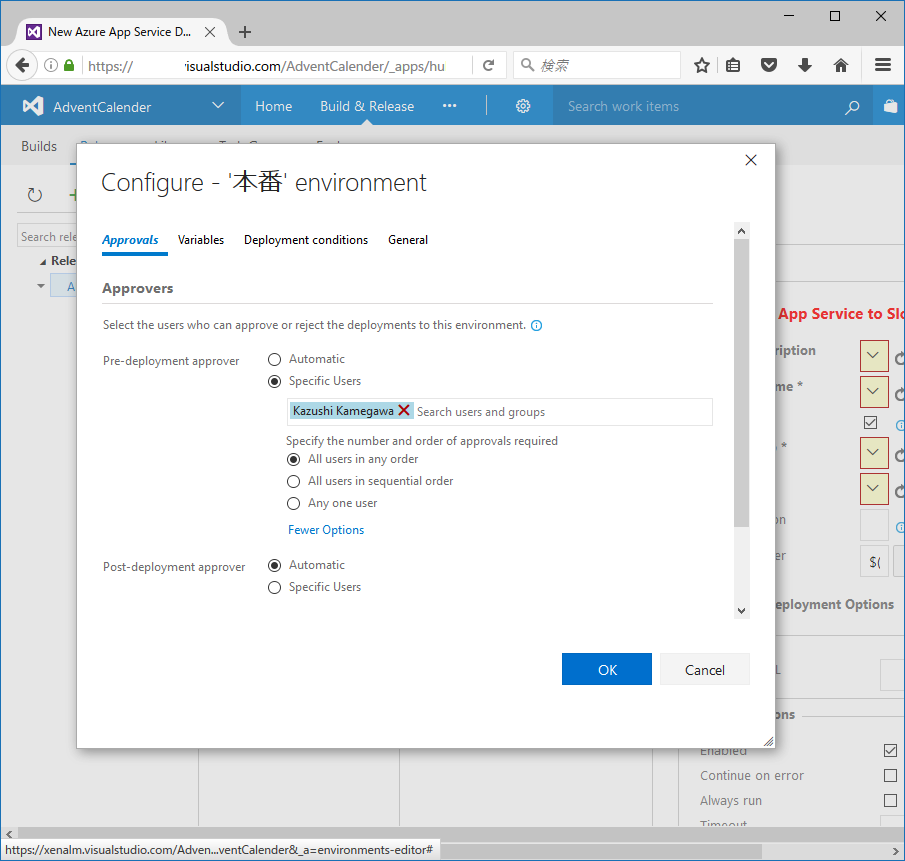Image resolution: width=905 pixels, height=861 pixels.
Task: Choose All users in sequential order
Action: (x=293, y=481)
